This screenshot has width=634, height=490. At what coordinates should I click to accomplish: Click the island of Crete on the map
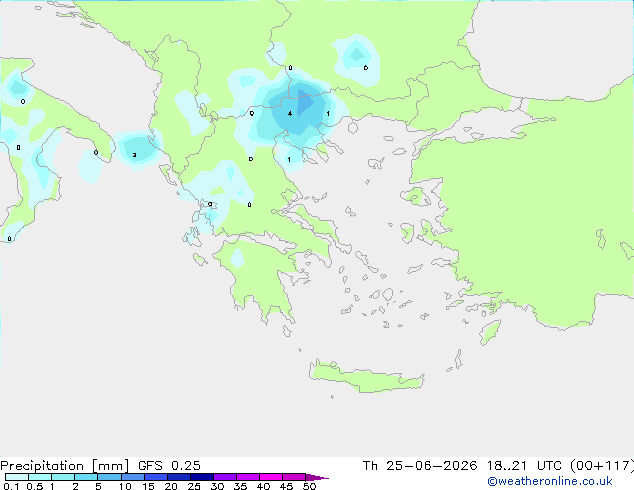coord(366,376)
